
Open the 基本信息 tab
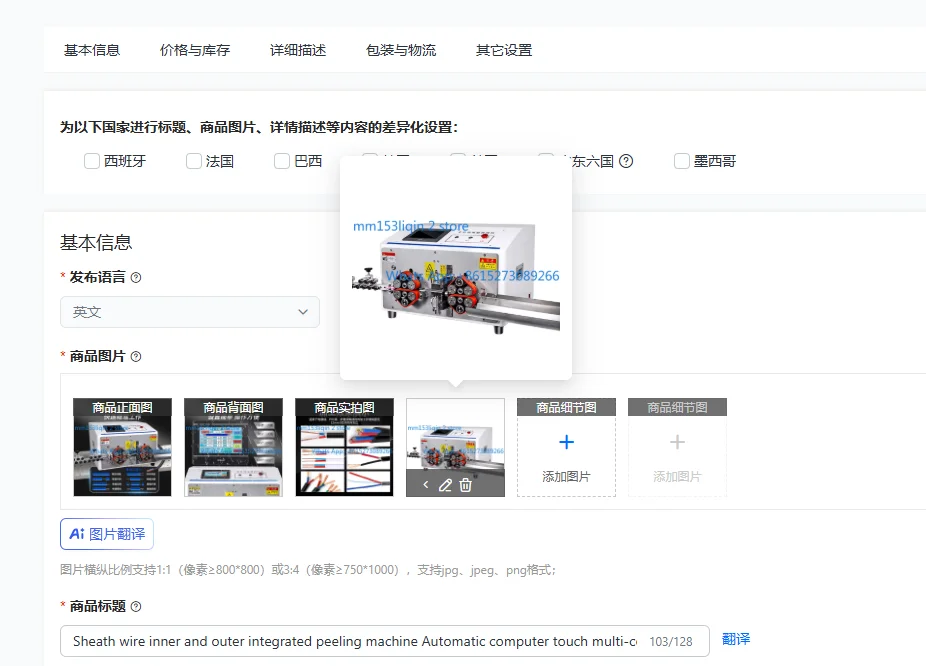(x=92, y=50)
